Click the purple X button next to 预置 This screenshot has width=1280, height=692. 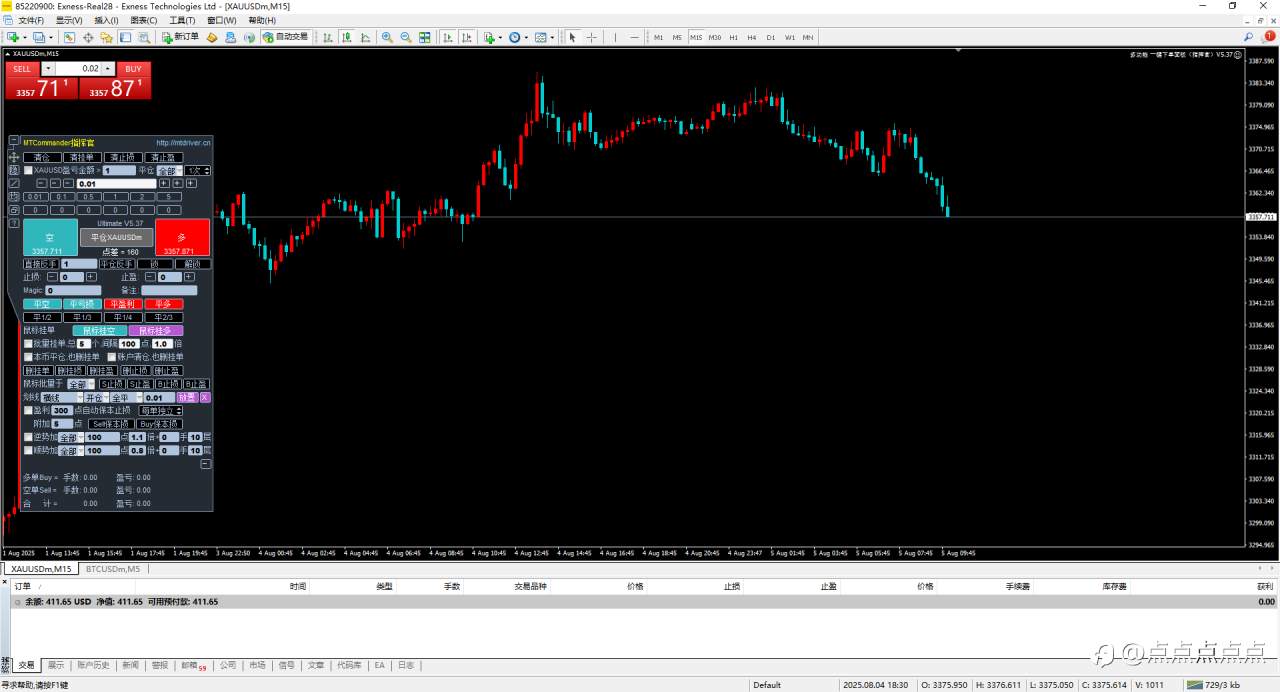(x=205, y=397)
